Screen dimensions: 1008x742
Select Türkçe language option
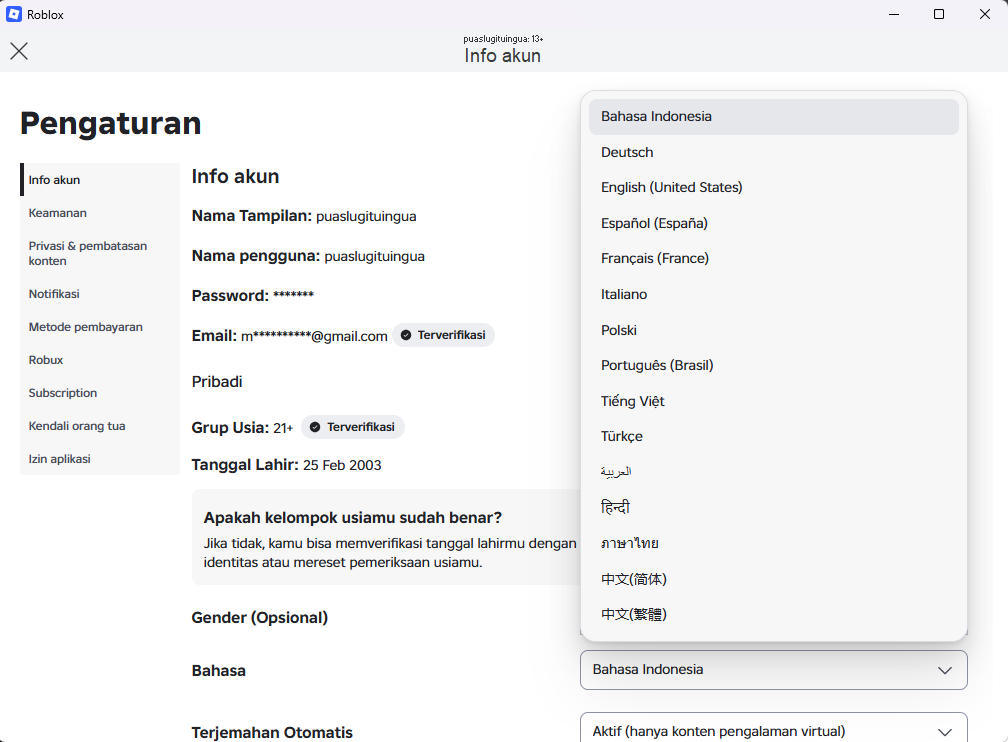(x=773, y=437)
